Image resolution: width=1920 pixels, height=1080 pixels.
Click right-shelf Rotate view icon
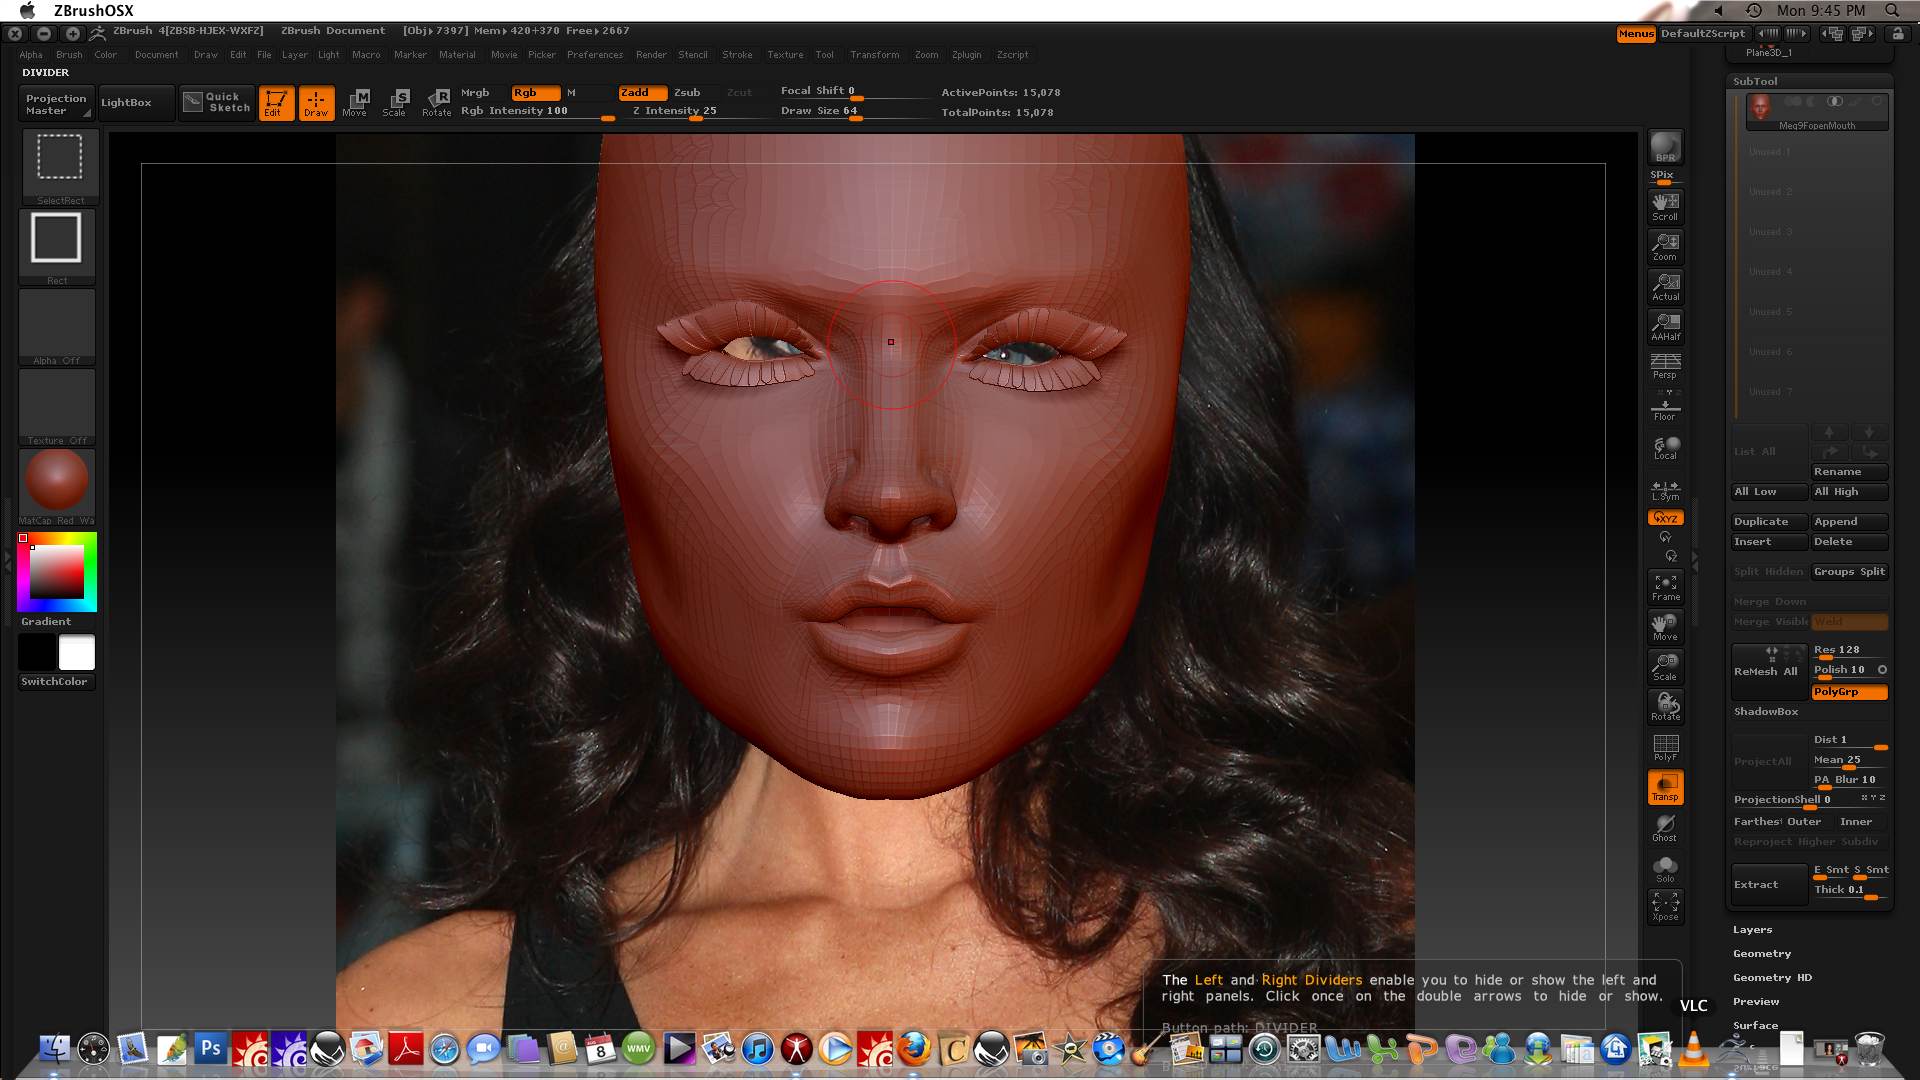pyautogui.click(x=1665, y=707)
